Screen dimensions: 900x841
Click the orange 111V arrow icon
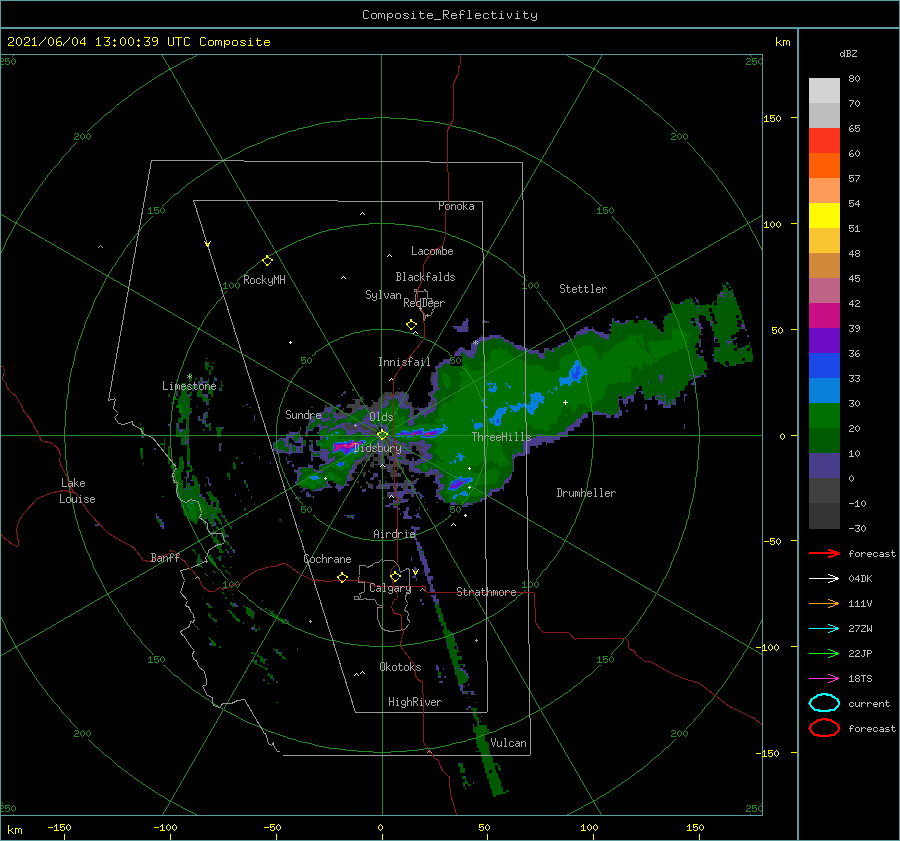(x=824, y=603)
